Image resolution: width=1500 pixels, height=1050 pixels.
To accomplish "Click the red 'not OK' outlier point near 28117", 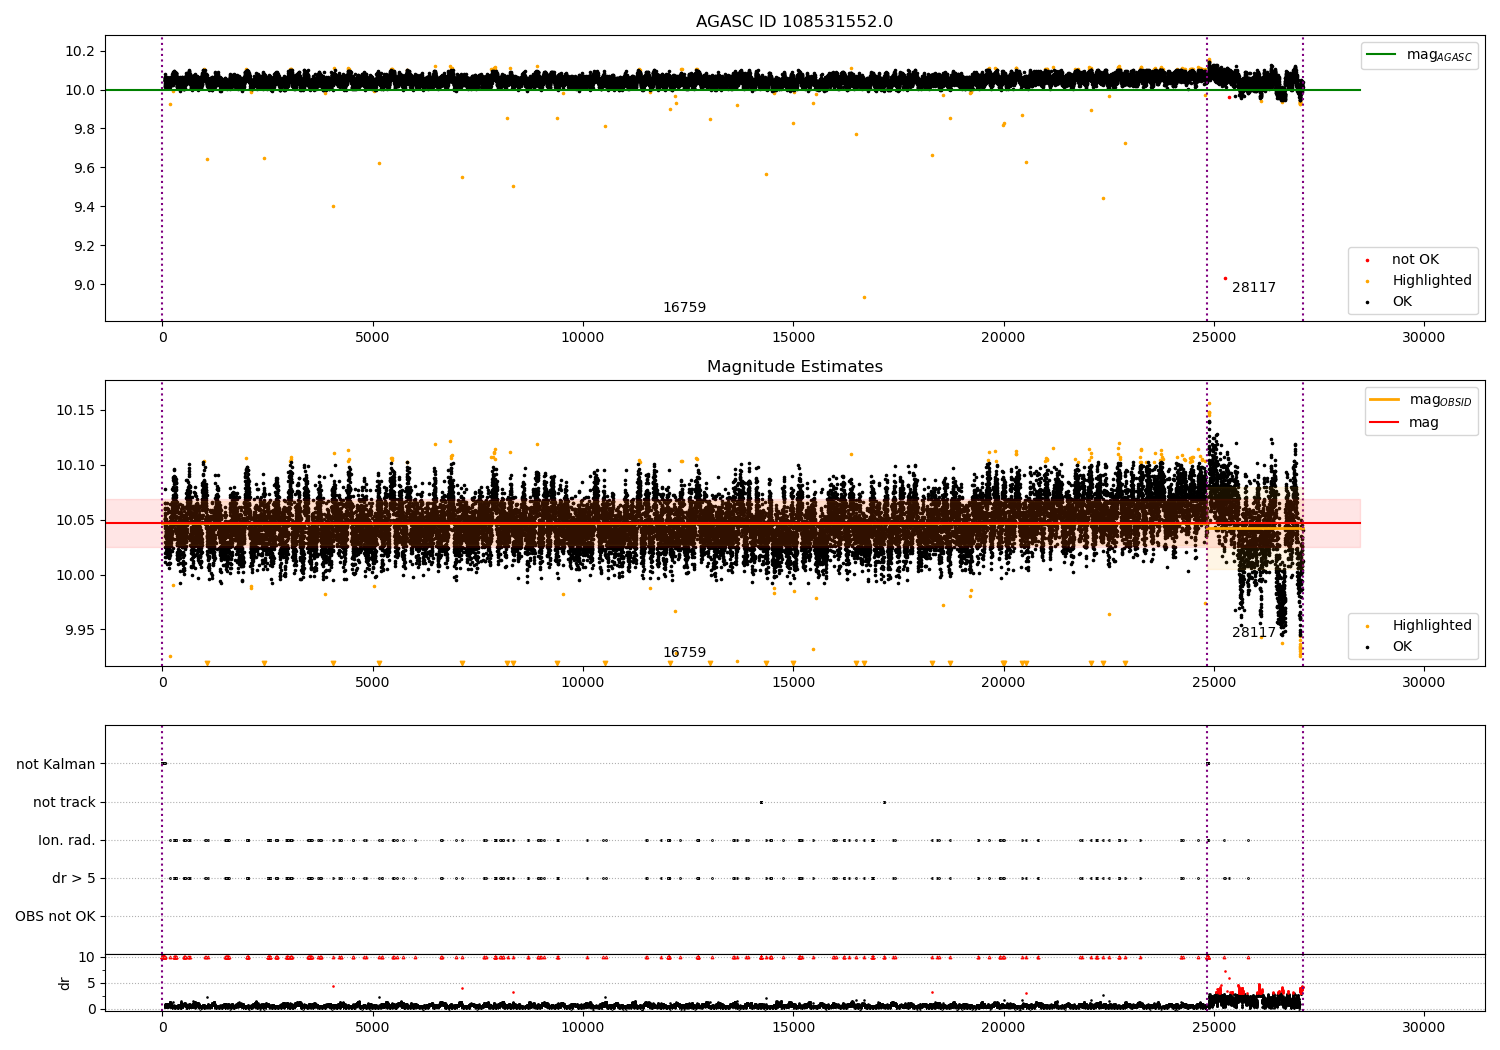I will tap(1225, 278).
